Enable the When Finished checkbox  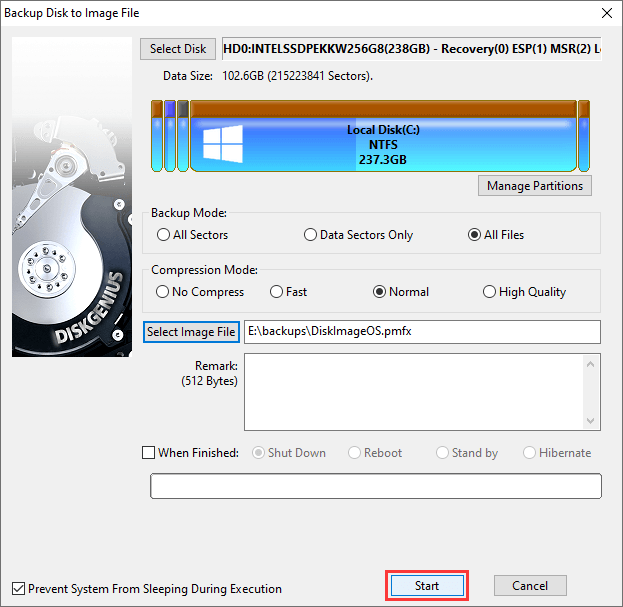[x=149, y=453]
